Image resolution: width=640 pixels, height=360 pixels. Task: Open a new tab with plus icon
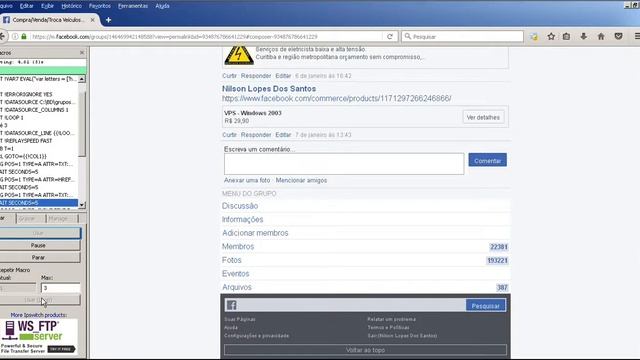tap(108, 20)
